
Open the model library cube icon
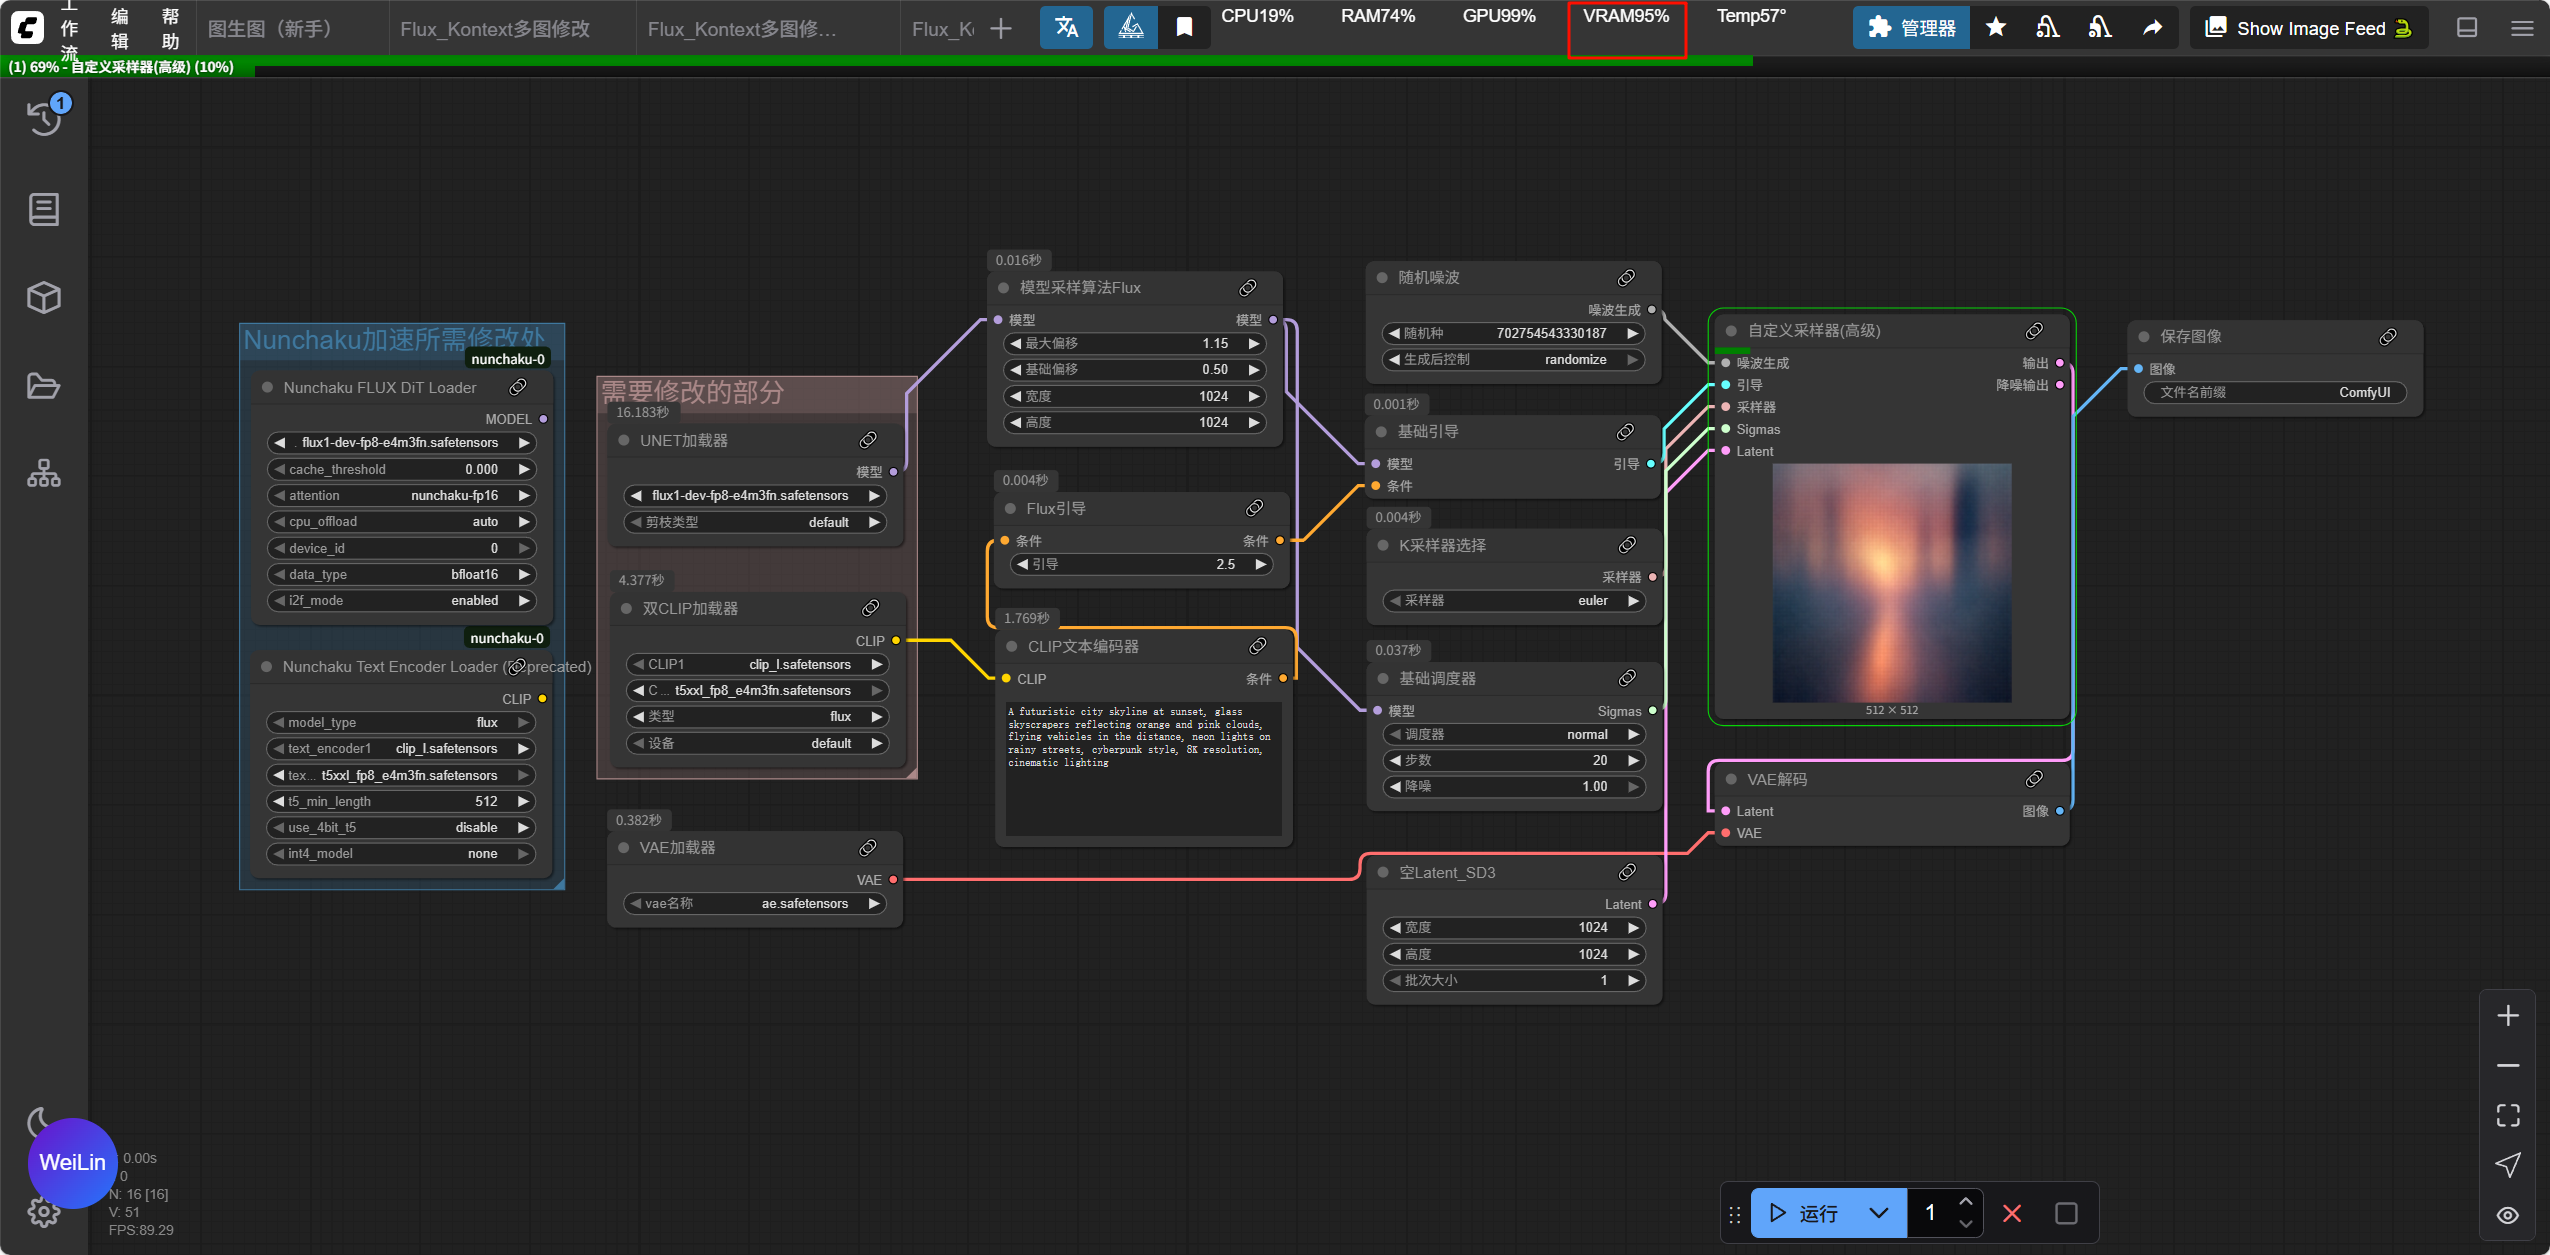(44, 298)
